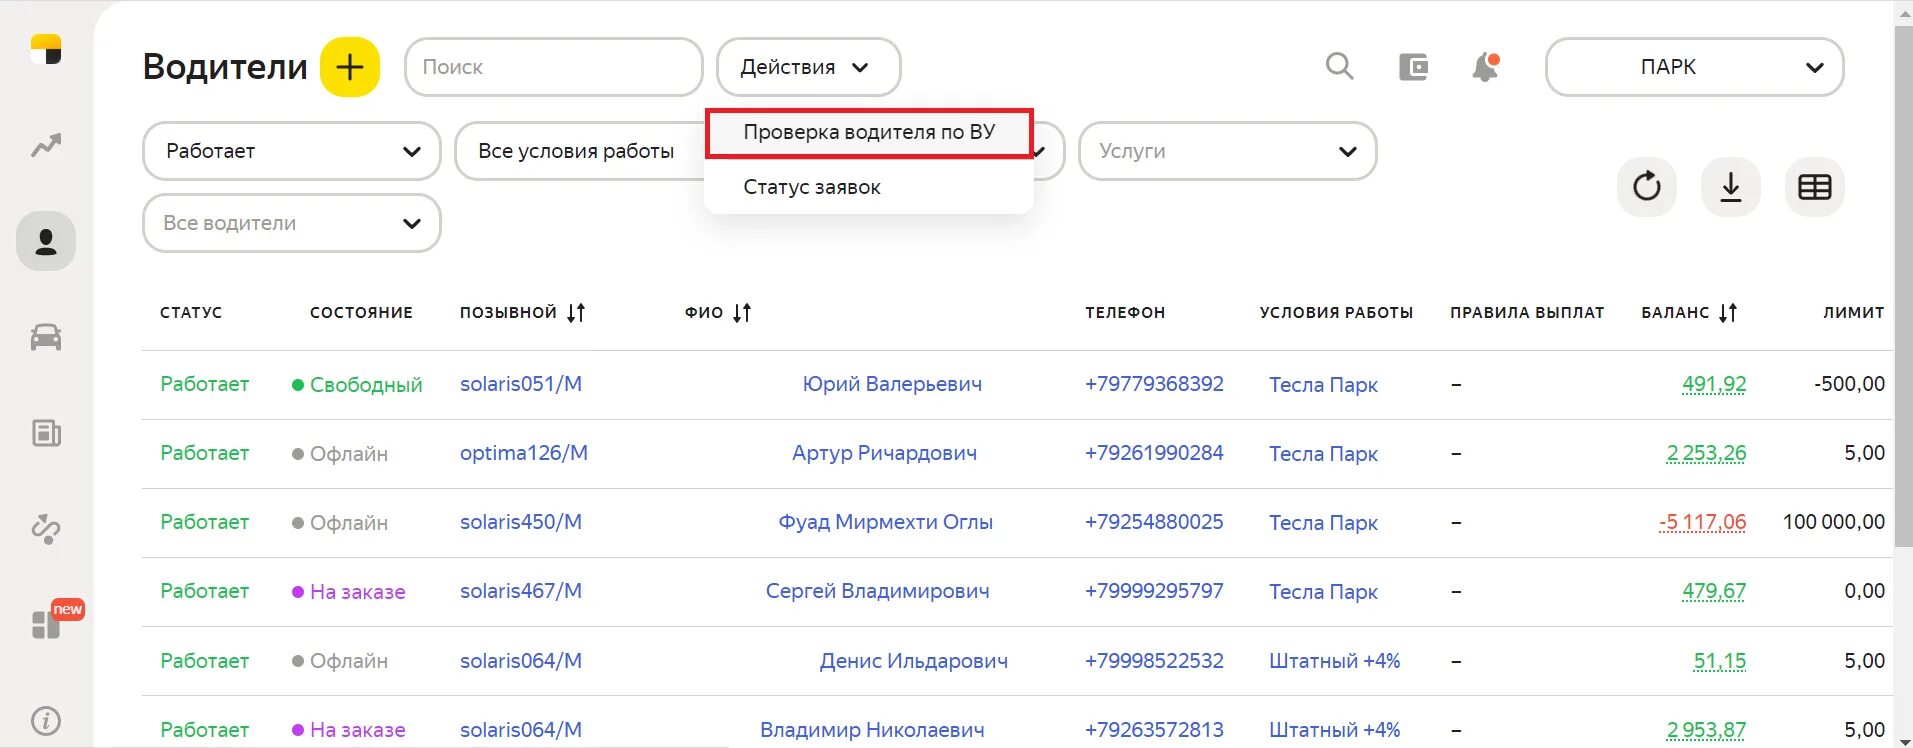The image size is (1913, 748).
Task: Click the Телефон column header
Action: [1125, 313]
